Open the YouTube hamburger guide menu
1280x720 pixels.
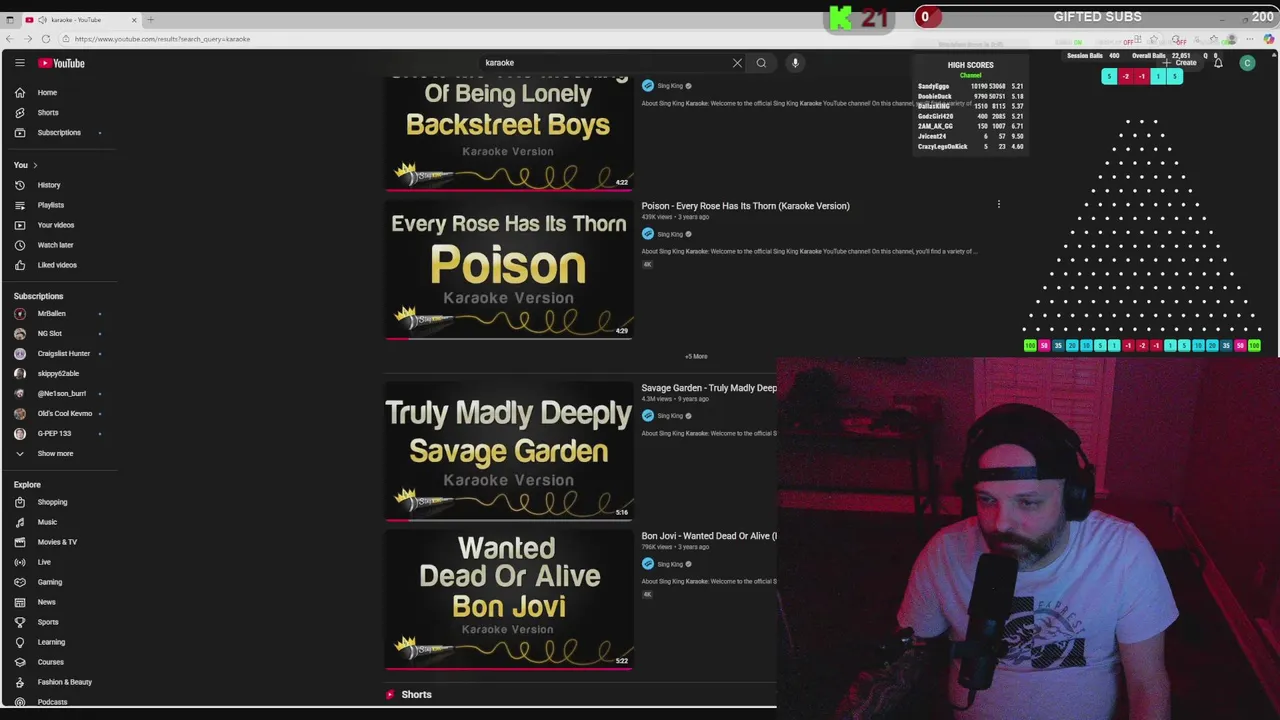[x=19, y=63]
